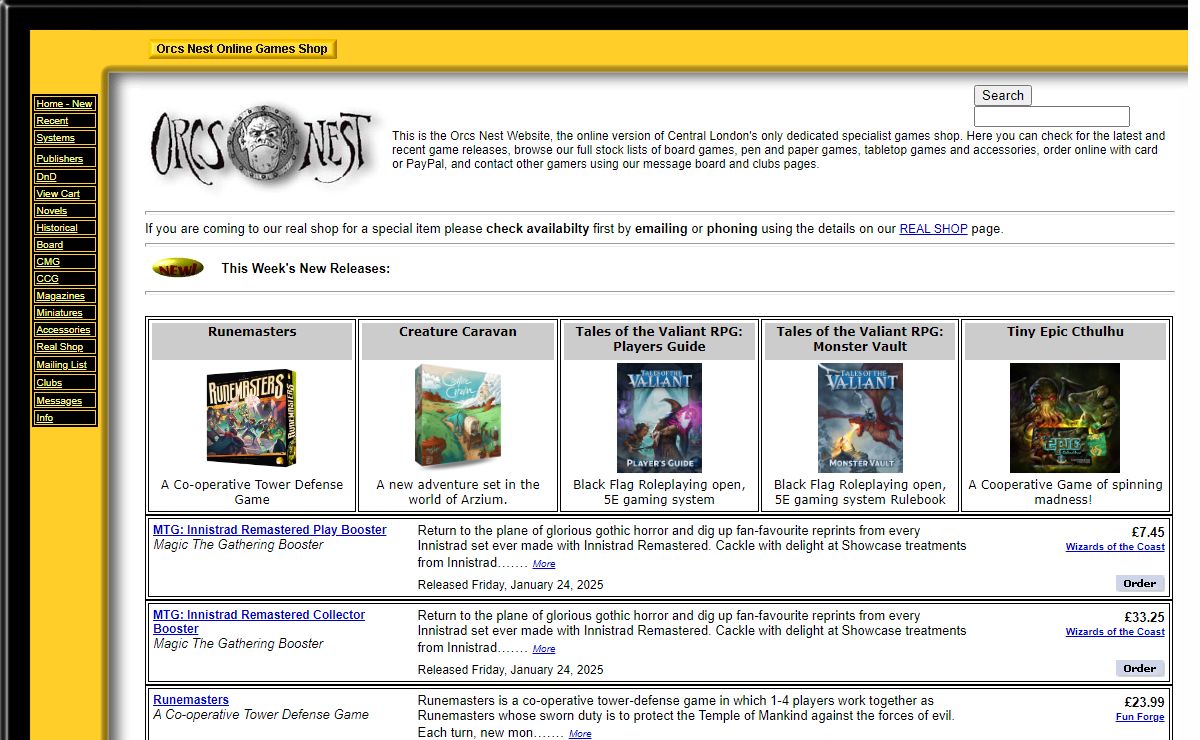Click the NEW badge icon
Viewport: 1200px width, 740px height.
coord(178,268)
